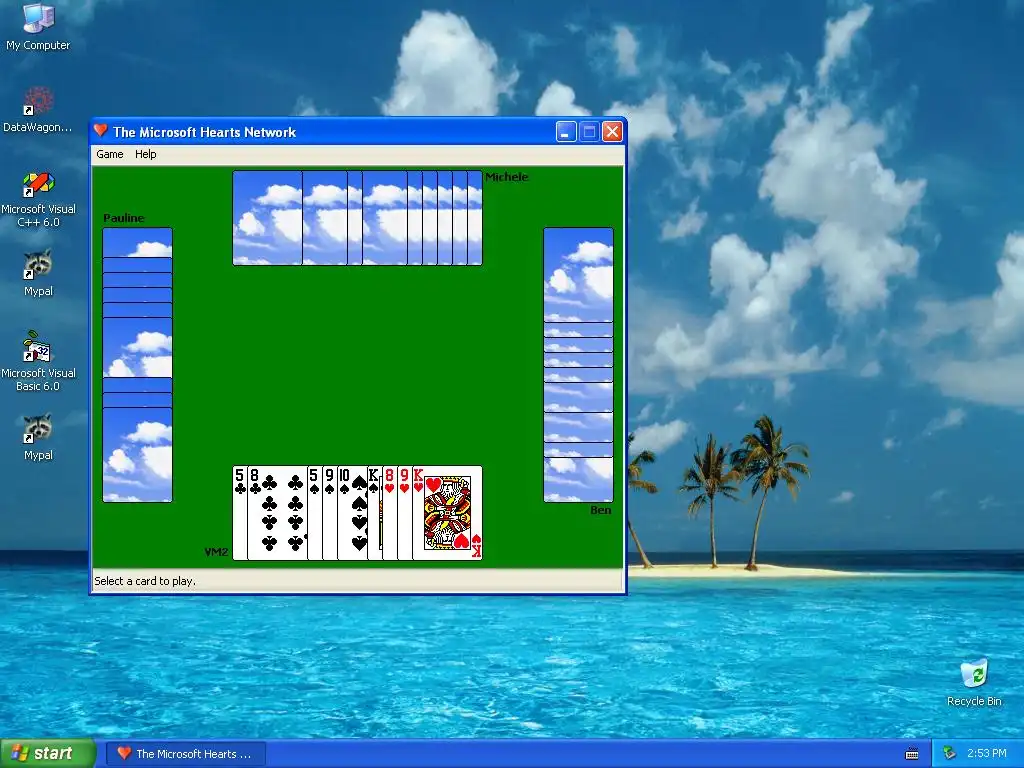Image resolution: width=1024 pixels, height=768 pixels.
Task: Click the 2:53 PM taskbar clock
Action: point(986,754)
